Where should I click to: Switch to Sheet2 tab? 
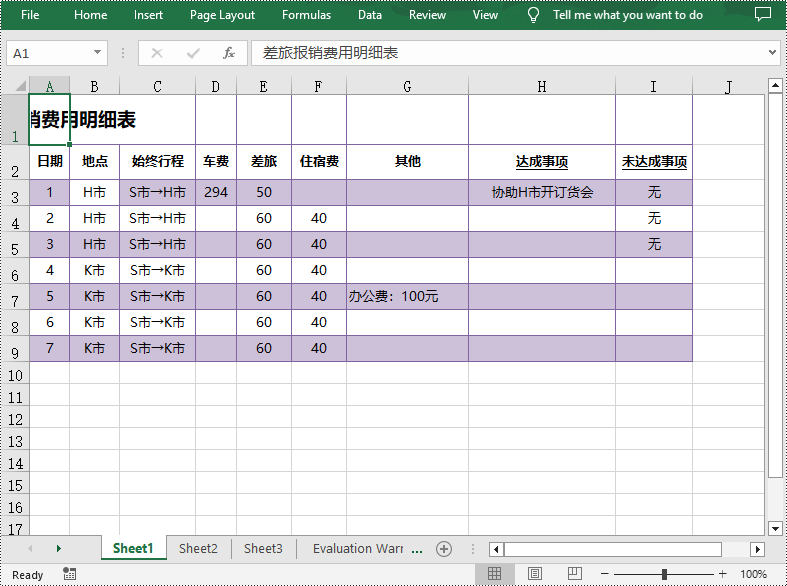[x=198, y=548]
